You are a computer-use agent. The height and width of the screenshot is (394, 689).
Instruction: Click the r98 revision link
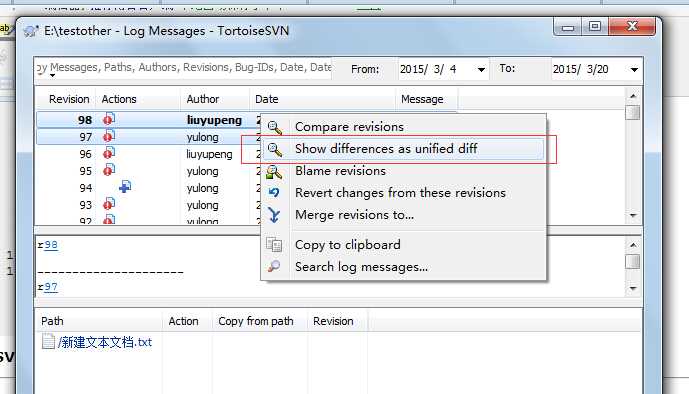[51, 245]
